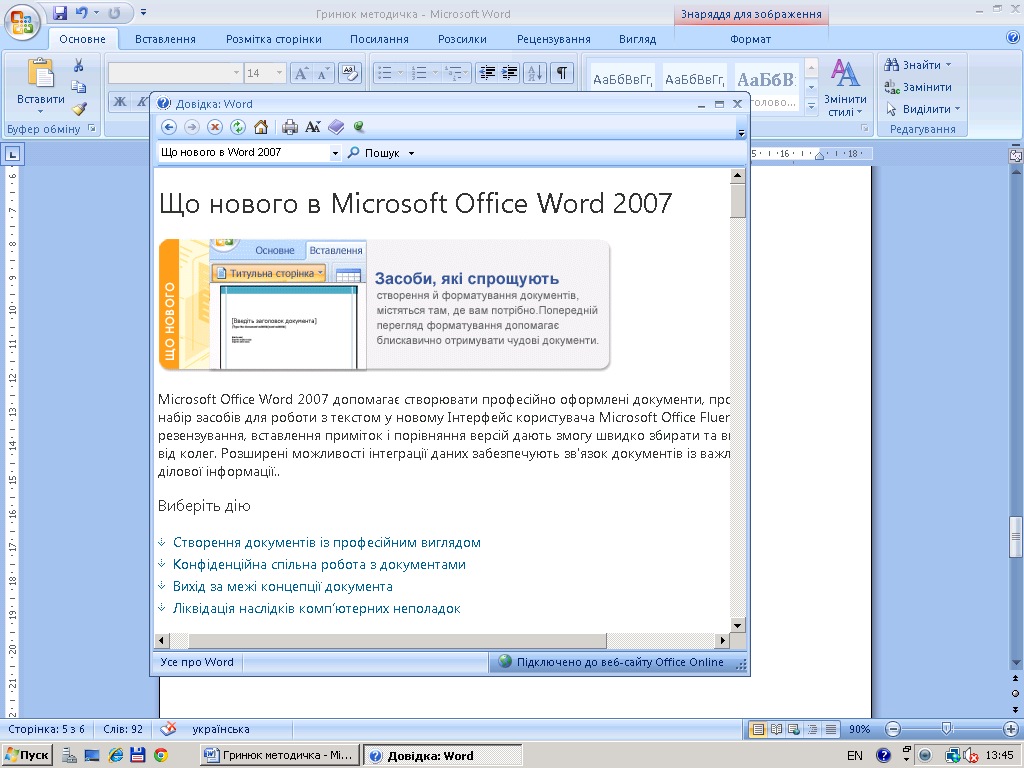The image size is (1024, 768).
Task: Sort text with the A-Я sort icon
Action: (x=534, y=73)
